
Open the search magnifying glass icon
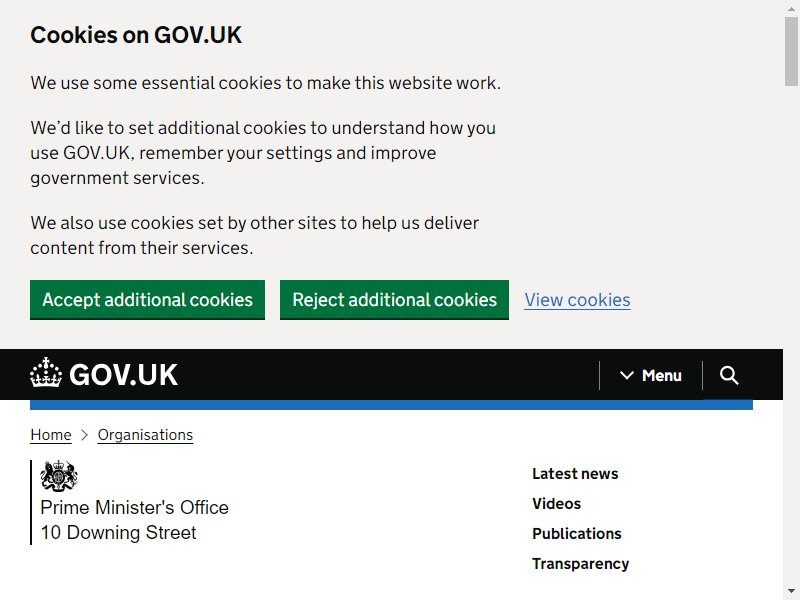click(729, 375)
